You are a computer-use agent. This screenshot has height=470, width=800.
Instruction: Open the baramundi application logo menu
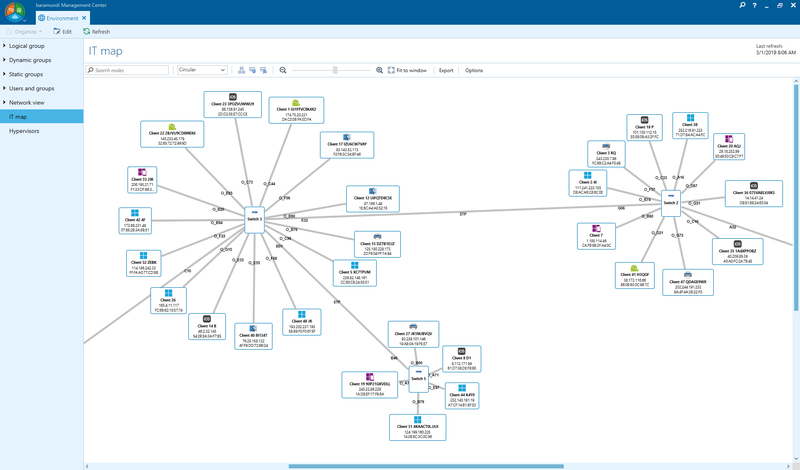pyautogui.click(x=14, y=12)
